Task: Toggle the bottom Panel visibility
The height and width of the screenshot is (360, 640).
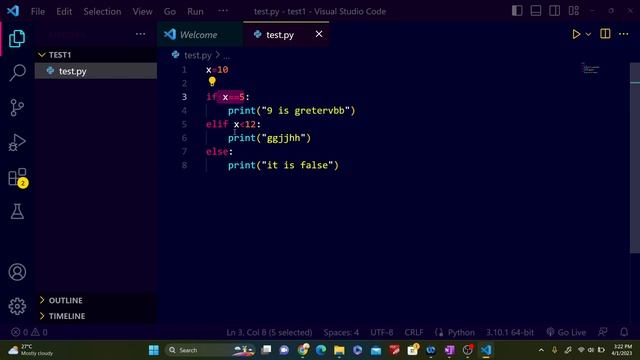Action: [x=536, y=11]
